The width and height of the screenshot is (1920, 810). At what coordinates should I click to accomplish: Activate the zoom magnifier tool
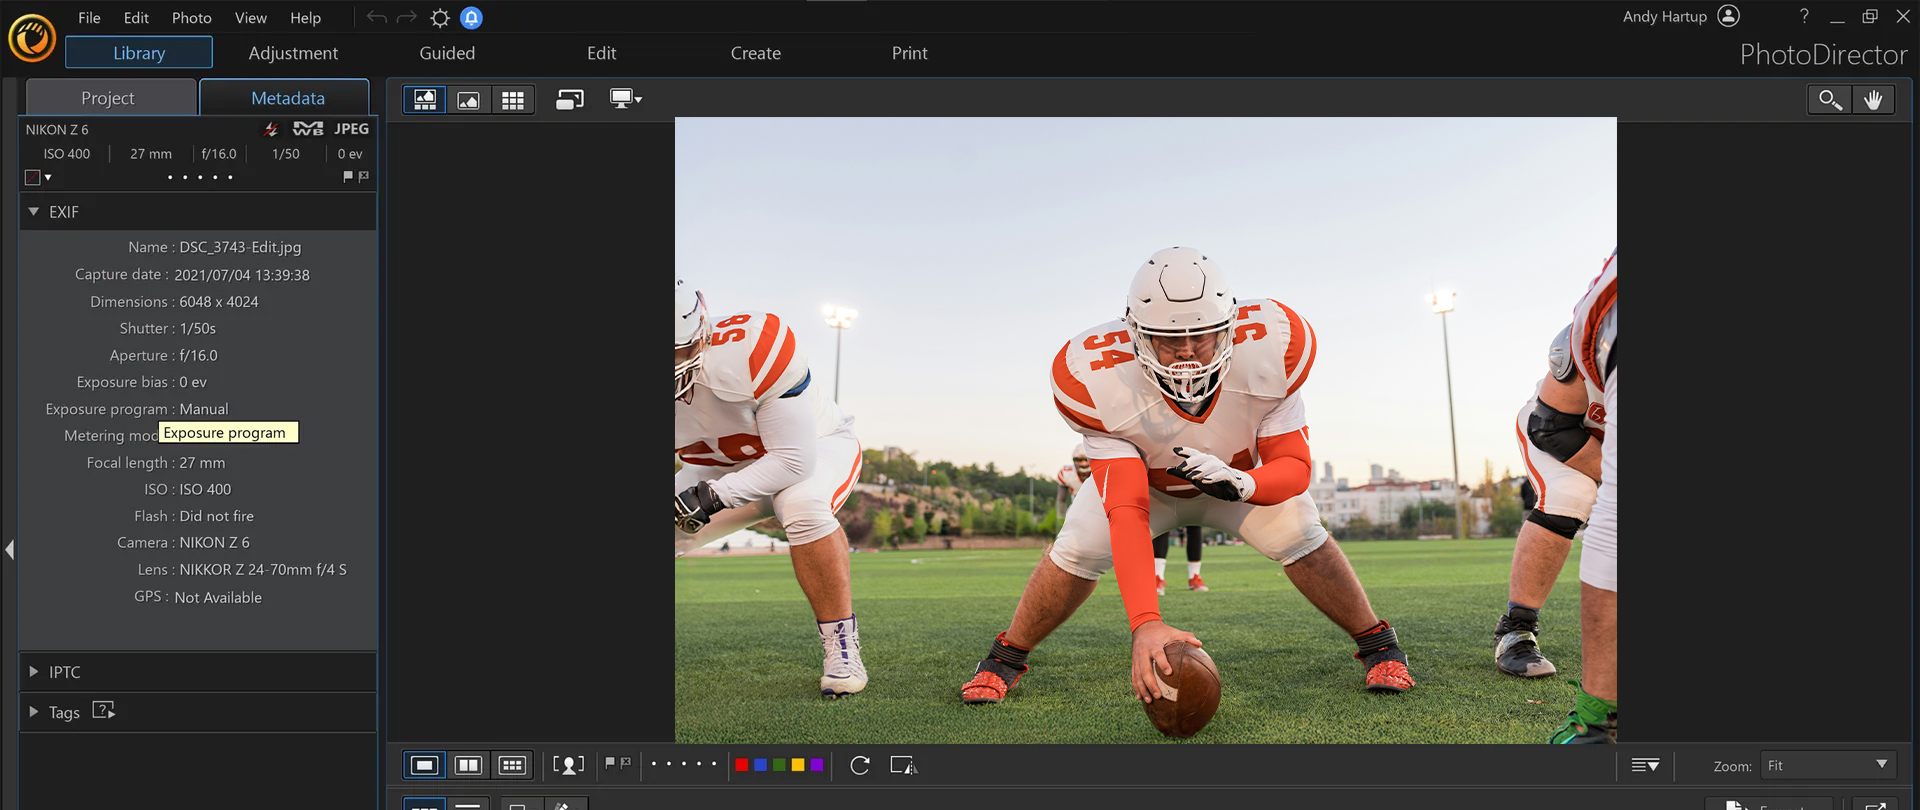(1829, 99)
